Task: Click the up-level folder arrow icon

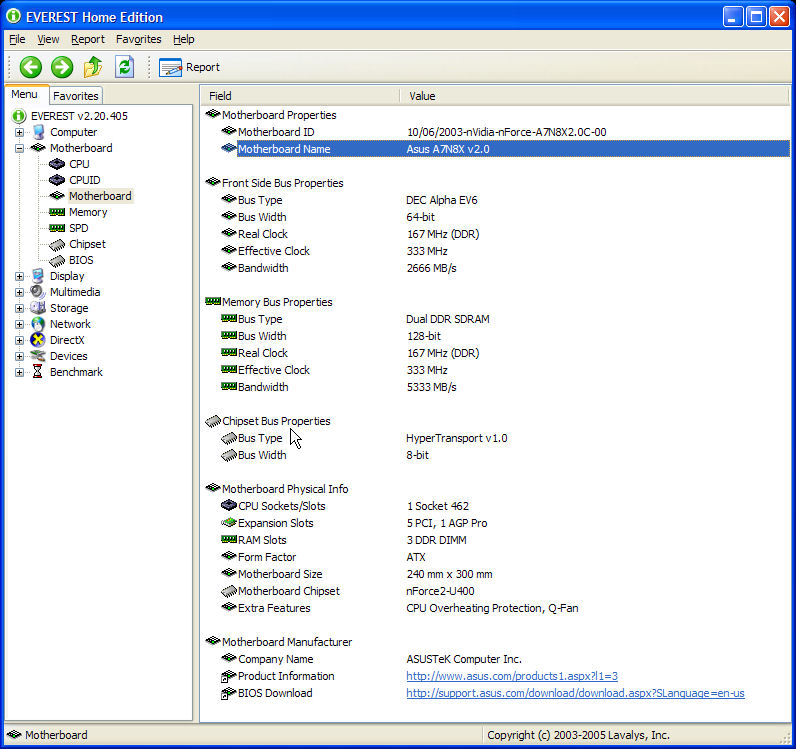Action: point(93,67)
